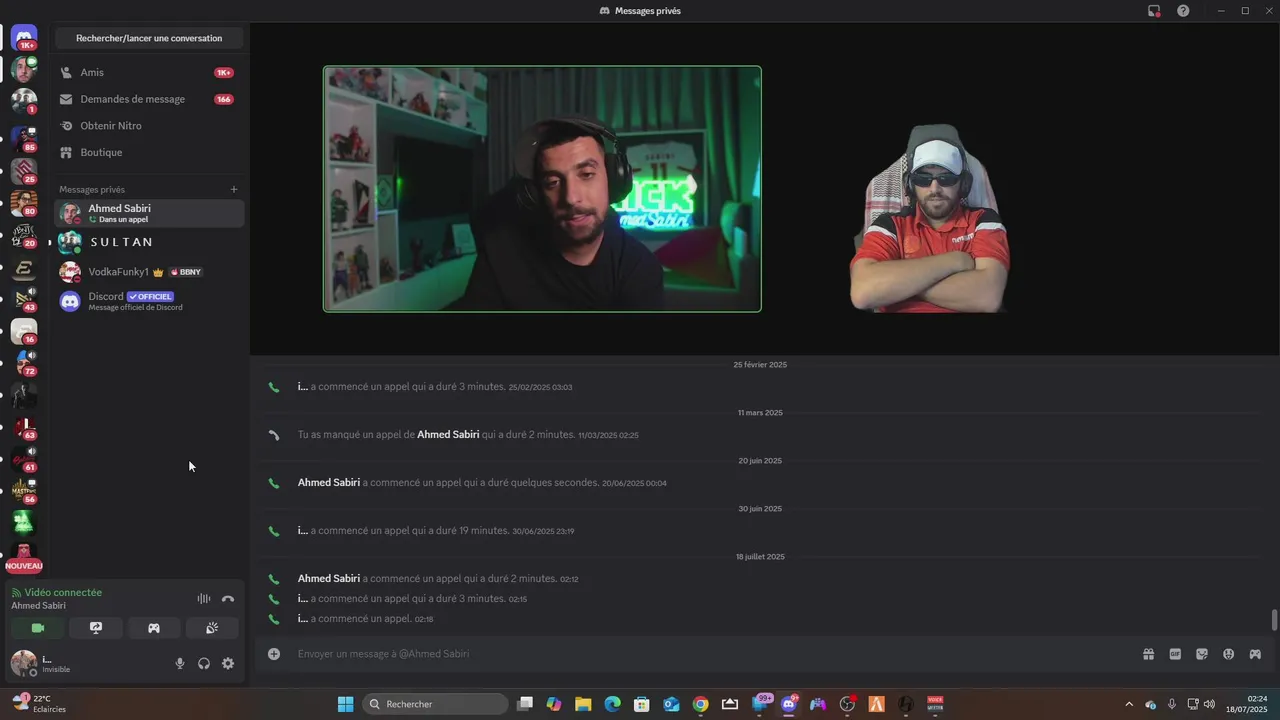This screenshot has height=720, width=1280.
Task: Open the taskbar volume control
Action: [x=1210, y=704]
